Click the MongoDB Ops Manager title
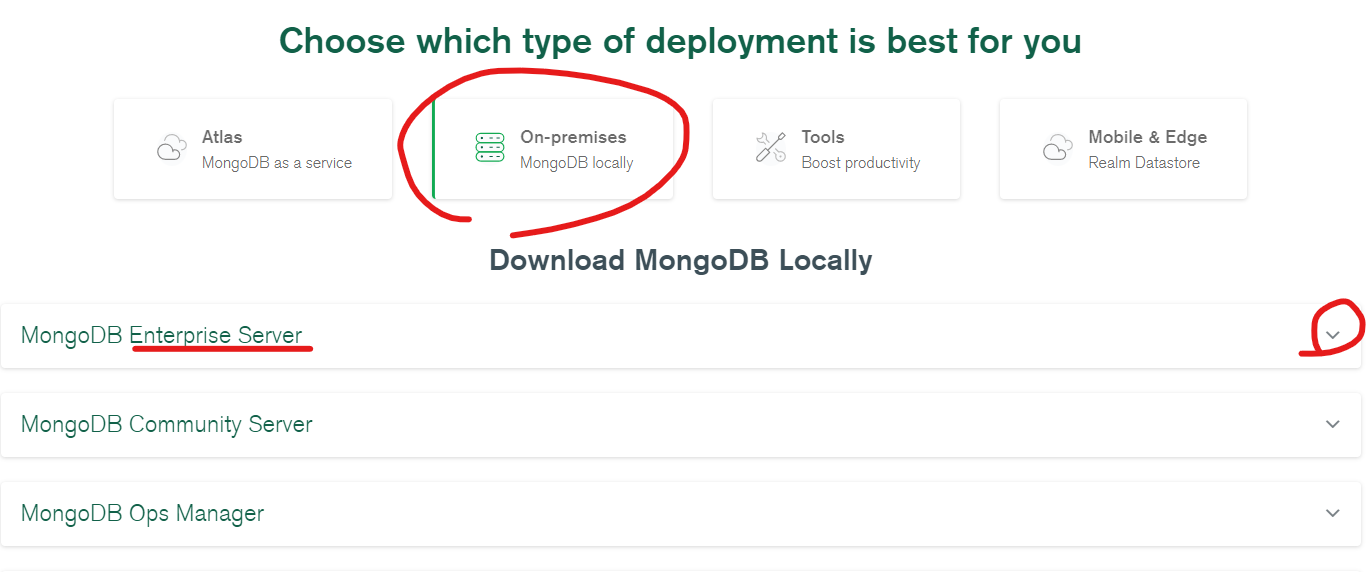 pyautogui.click(x=142, y=514)
